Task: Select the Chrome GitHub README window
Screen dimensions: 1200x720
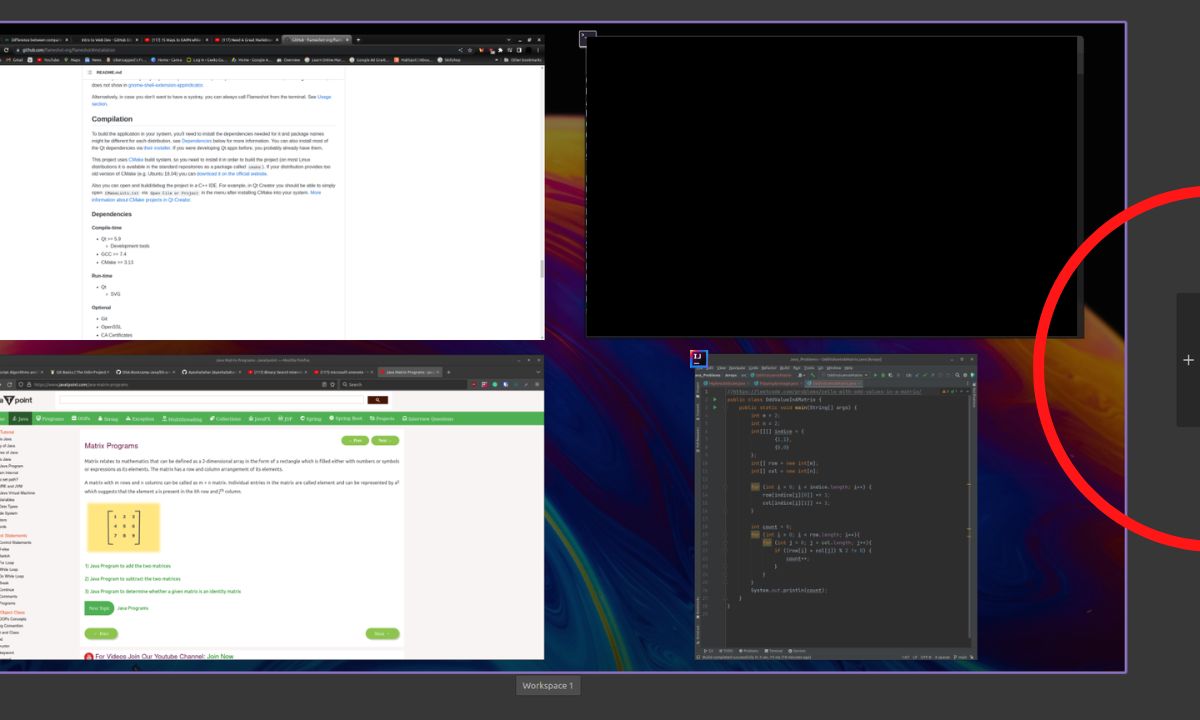Action: point(270,200)
